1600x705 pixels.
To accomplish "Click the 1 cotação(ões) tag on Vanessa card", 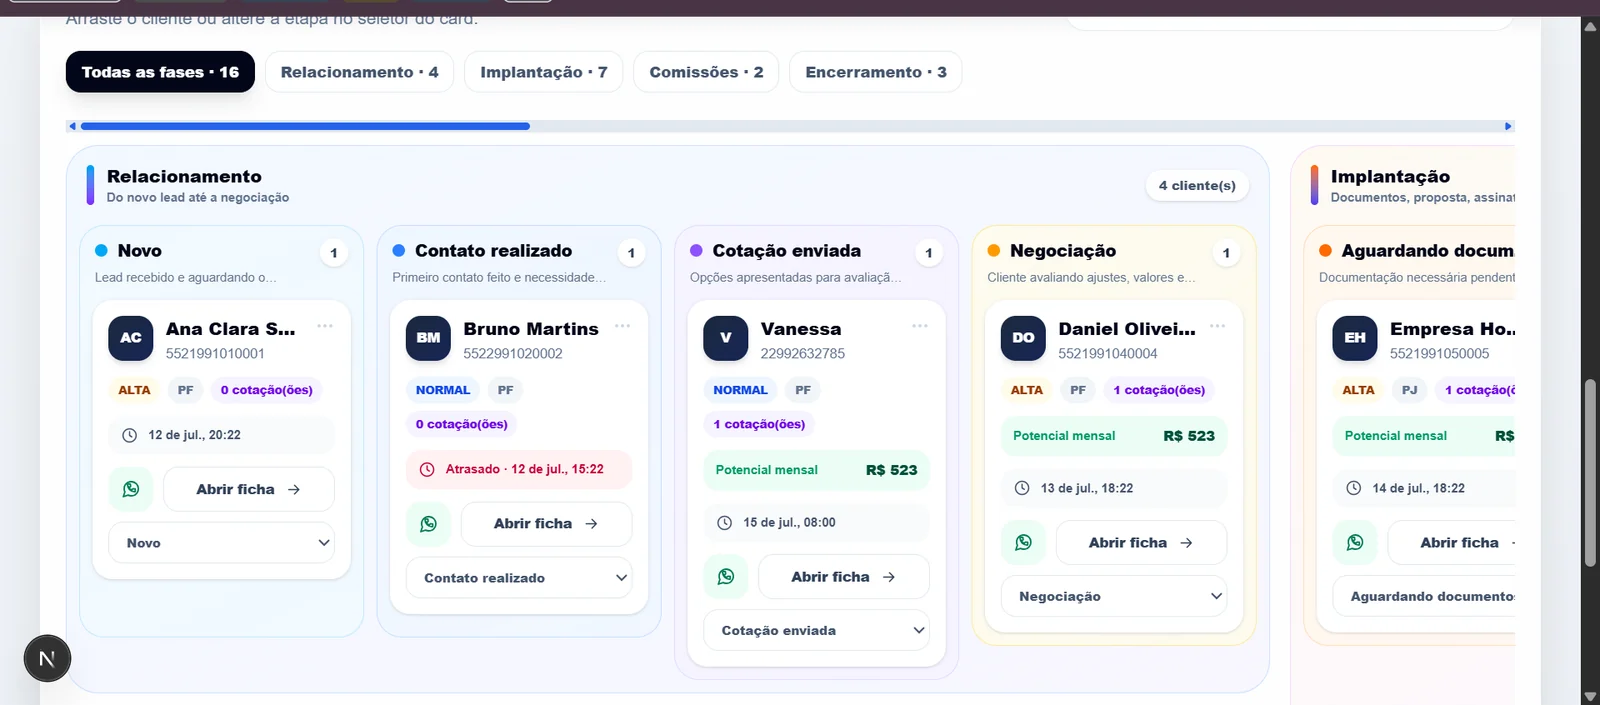I will 759,424.
